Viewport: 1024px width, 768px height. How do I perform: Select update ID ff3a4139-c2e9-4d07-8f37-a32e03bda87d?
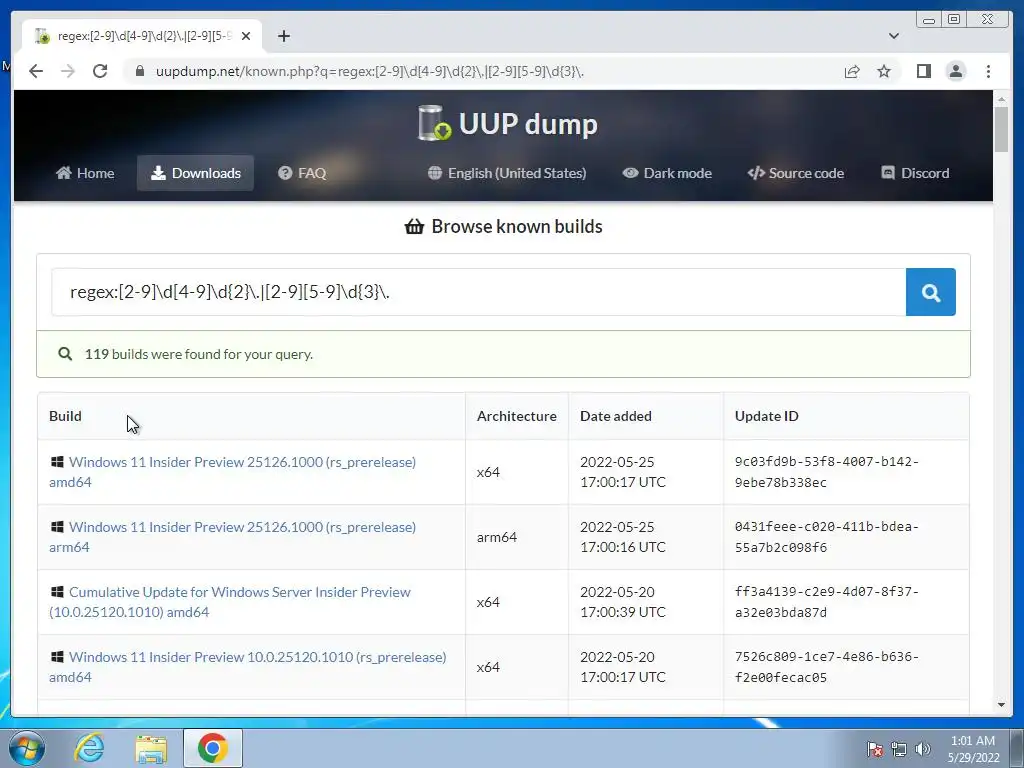827,602
